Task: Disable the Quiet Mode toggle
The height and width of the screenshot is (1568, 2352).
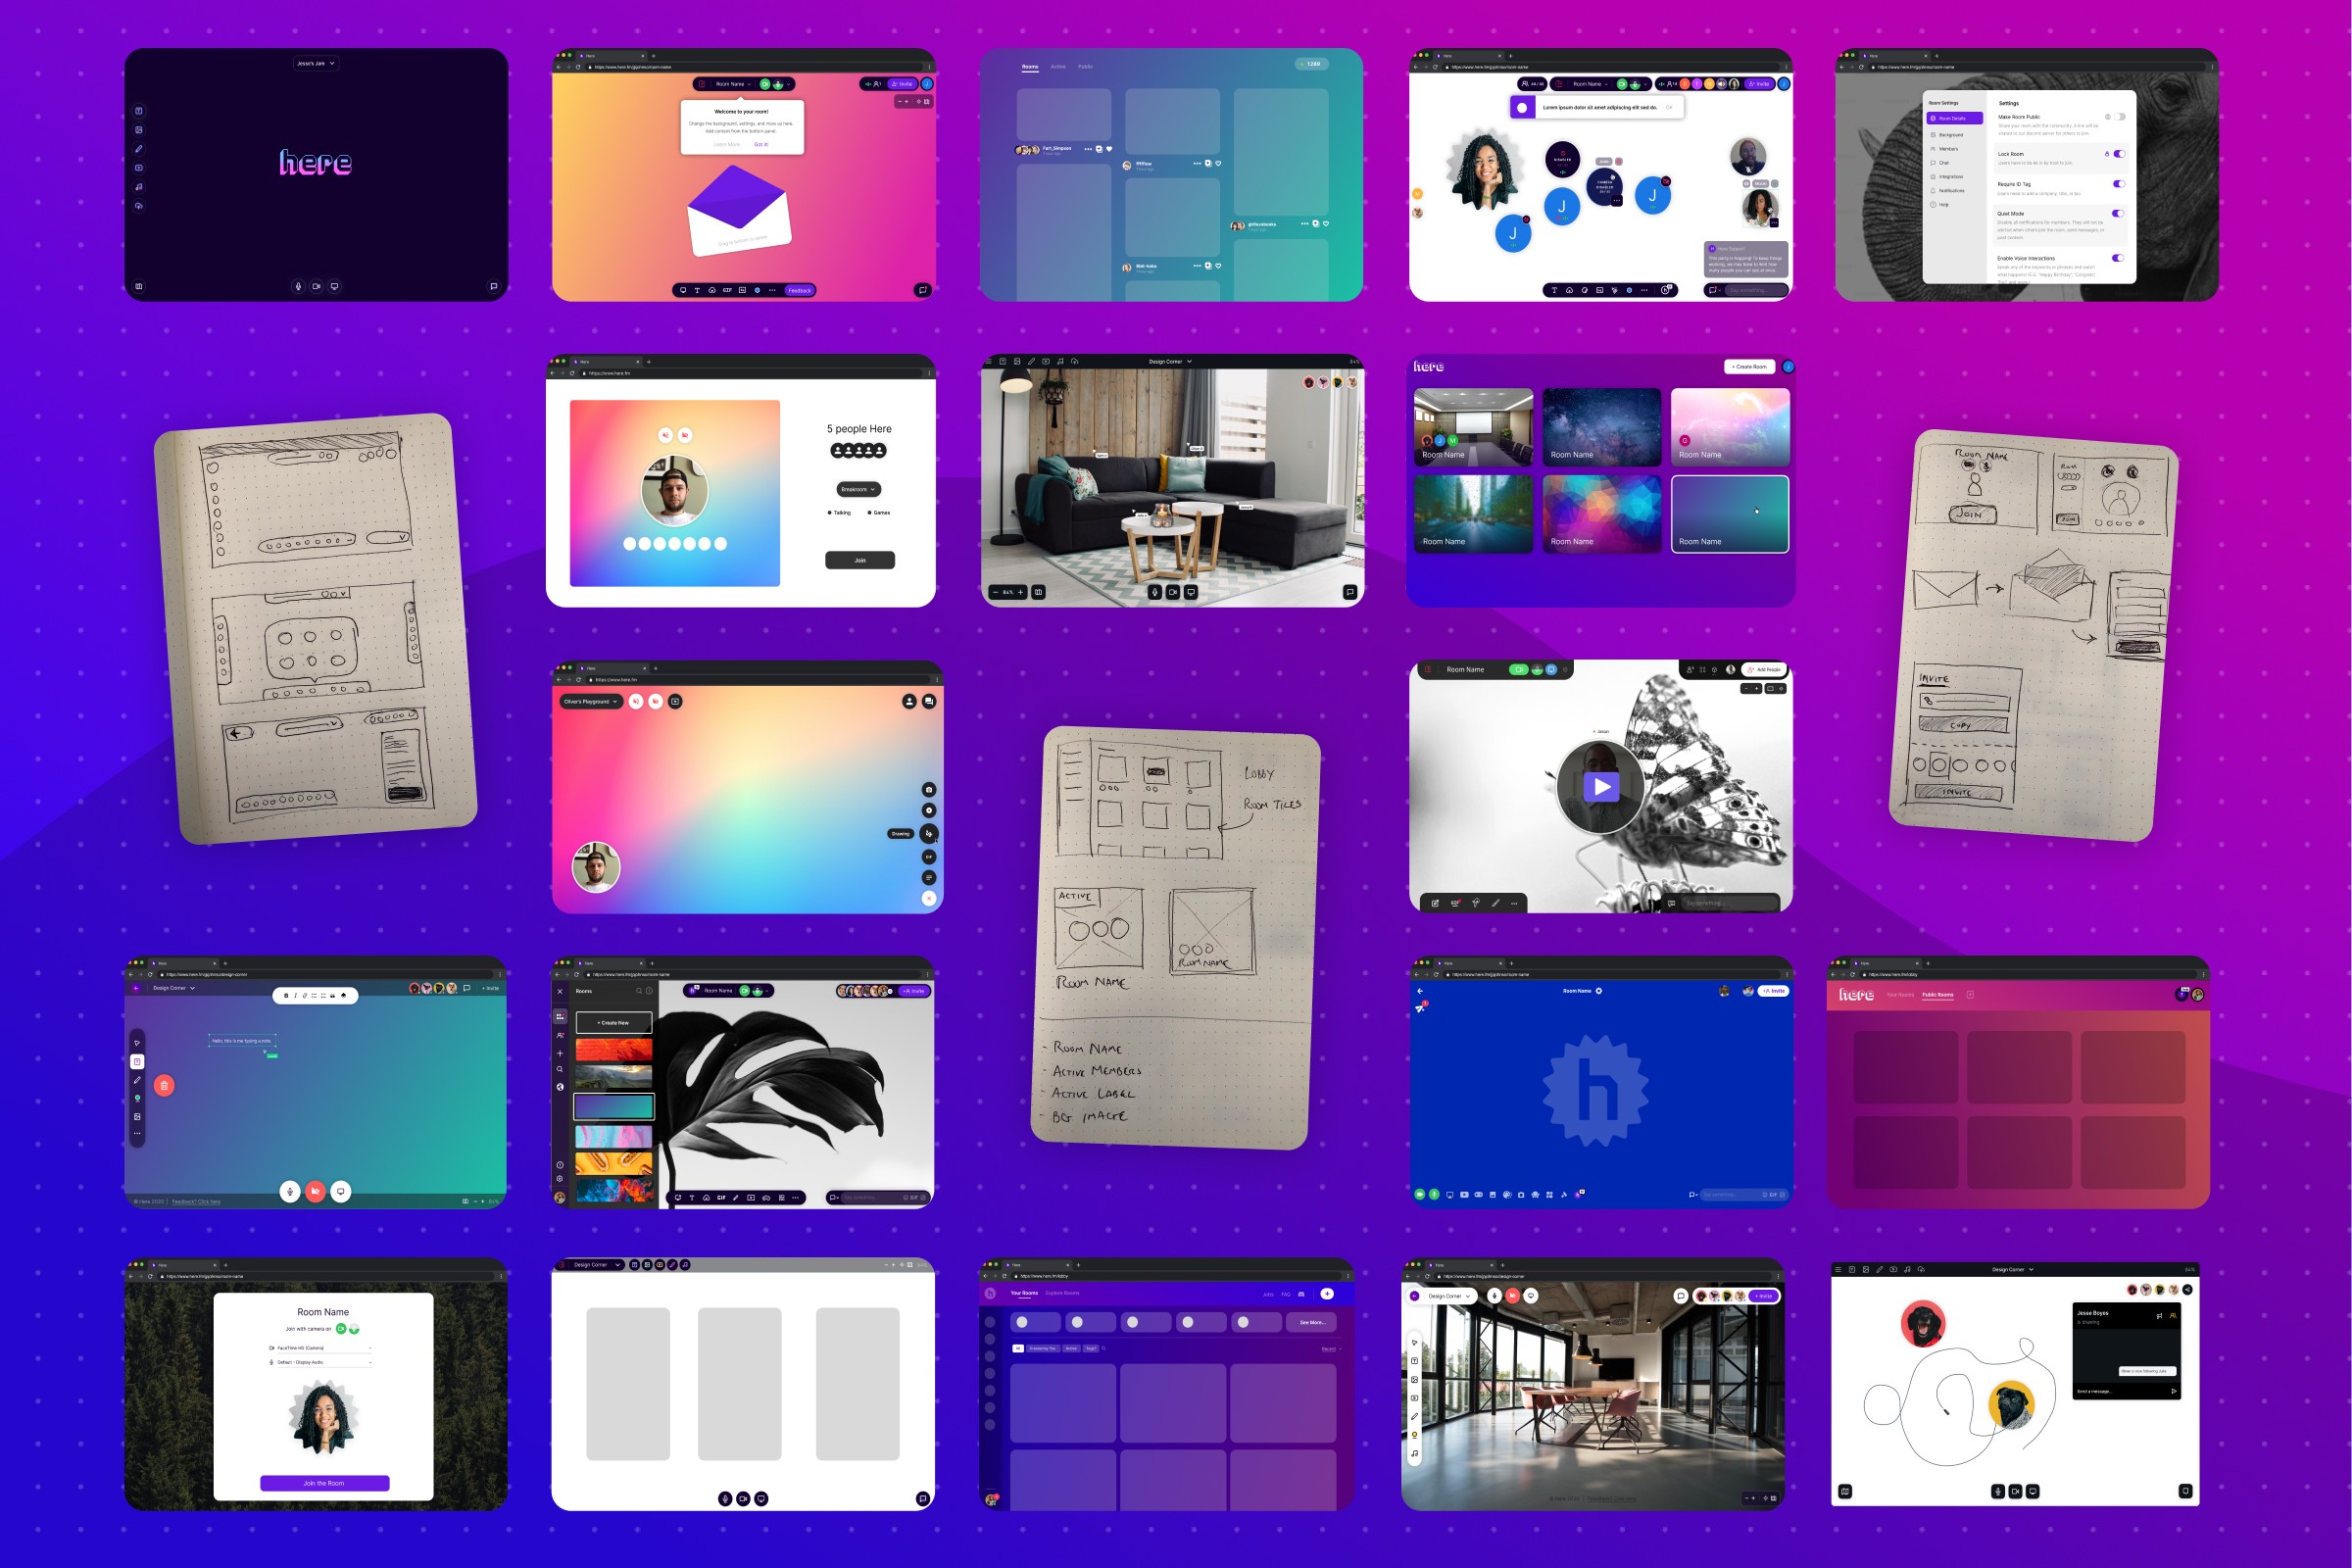Action: [x=2118, y=213]
